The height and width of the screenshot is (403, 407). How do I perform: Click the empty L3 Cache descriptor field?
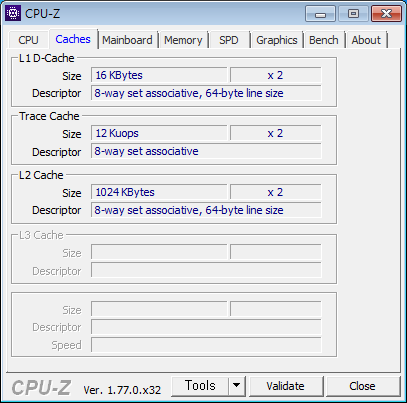[x=206, y=270]
